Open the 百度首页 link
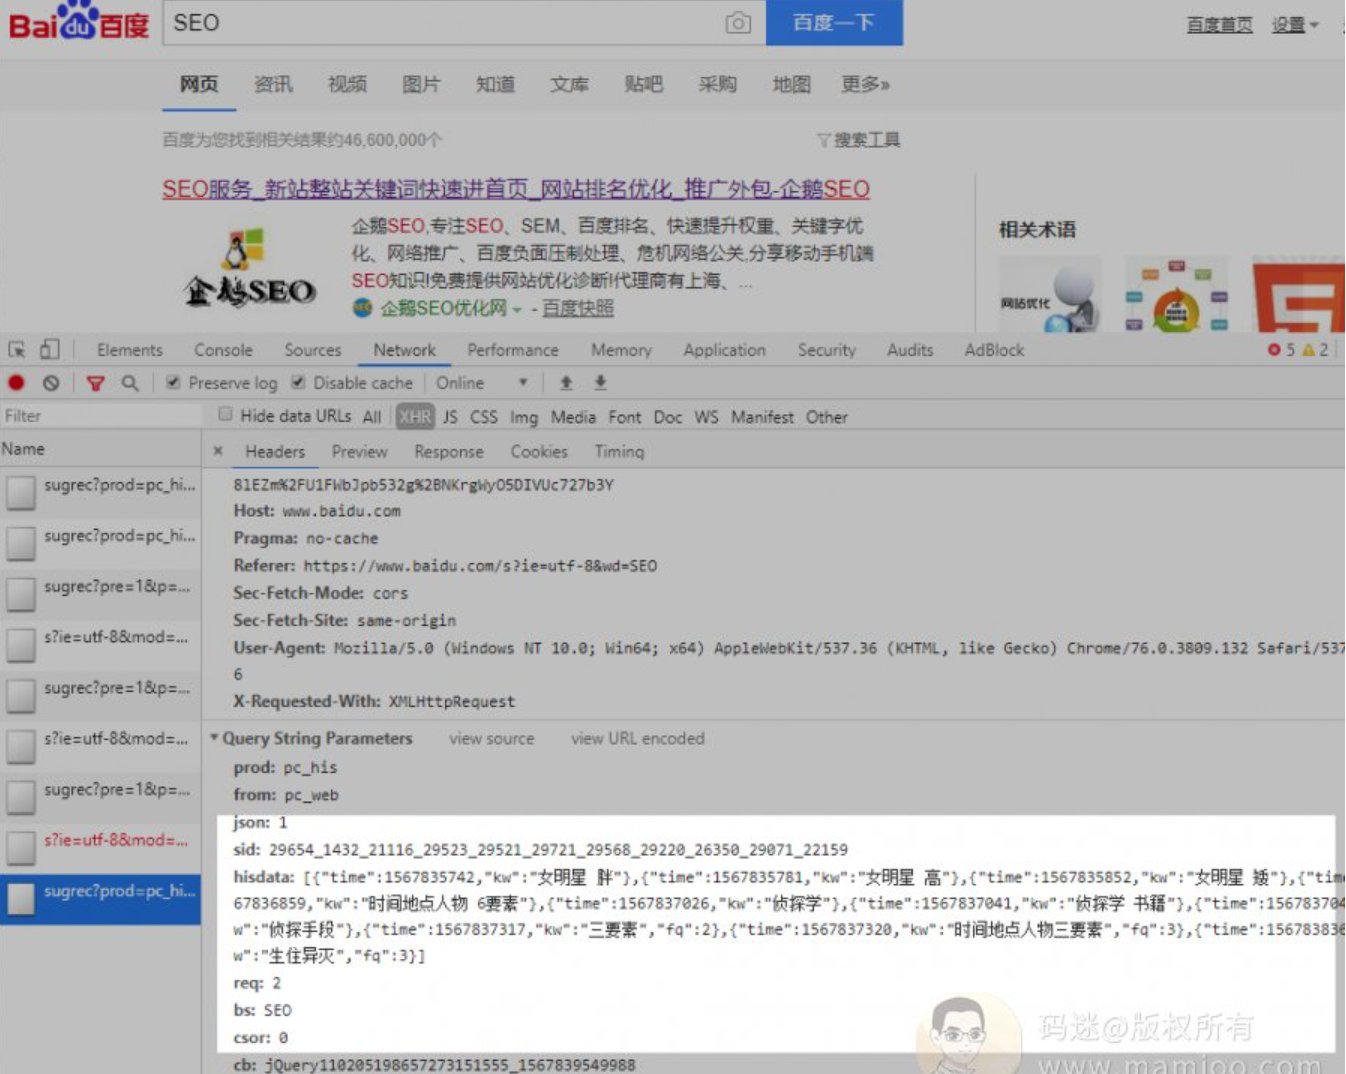 point(1219,25)
